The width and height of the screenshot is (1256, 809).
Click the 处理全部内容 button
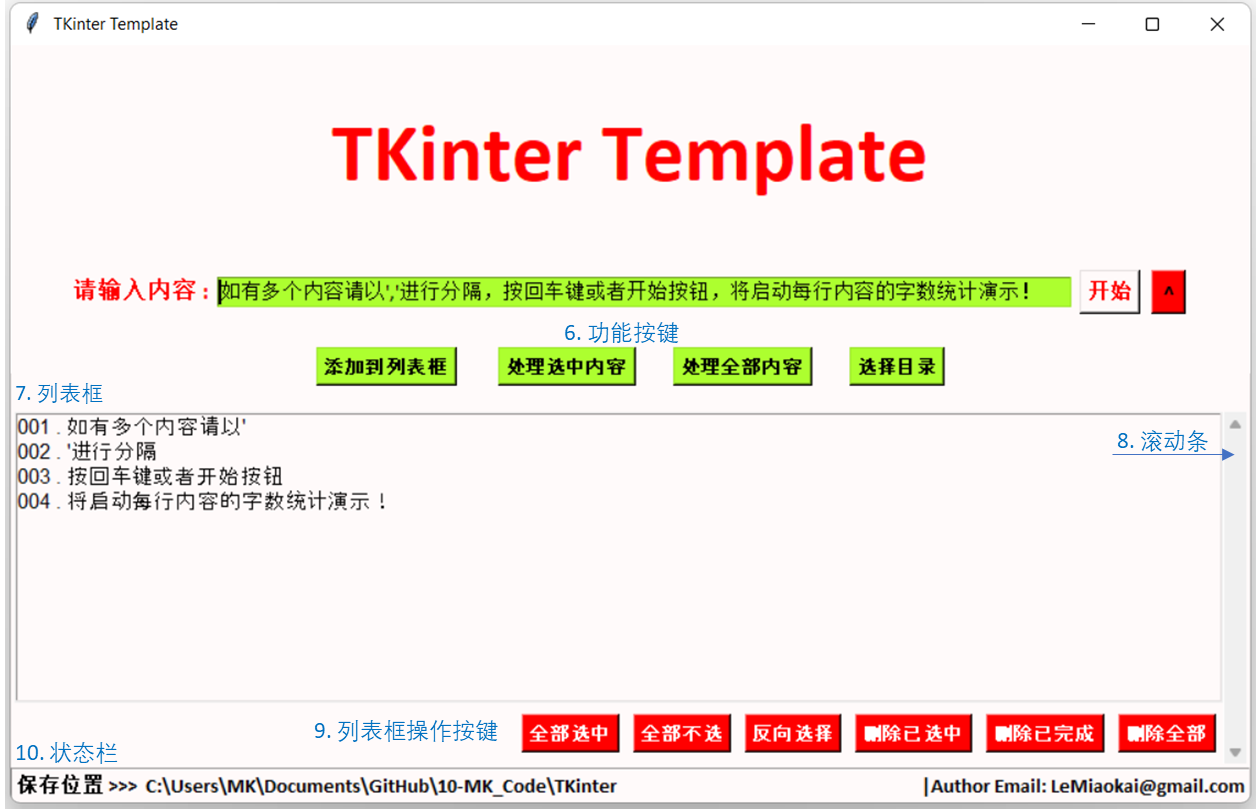click(x=742, y=365)
